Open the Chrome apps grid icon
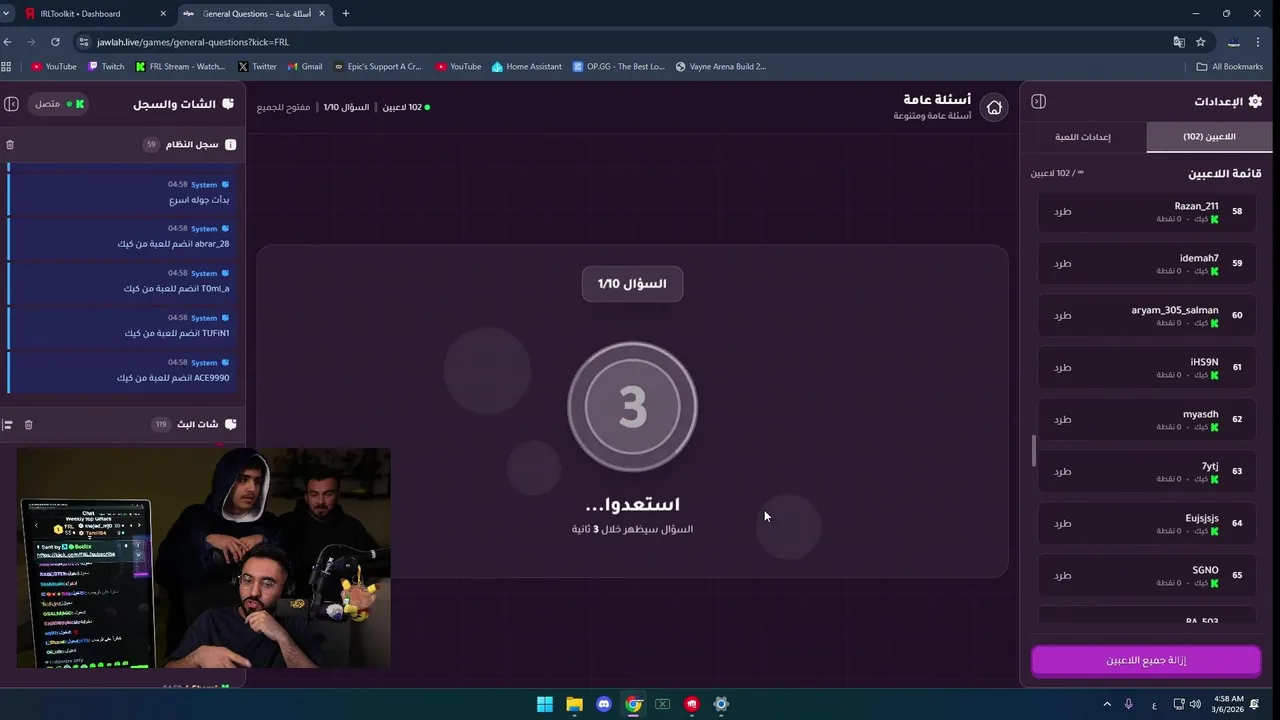The height and width of the screenshot is (720, 1280). 6,67
